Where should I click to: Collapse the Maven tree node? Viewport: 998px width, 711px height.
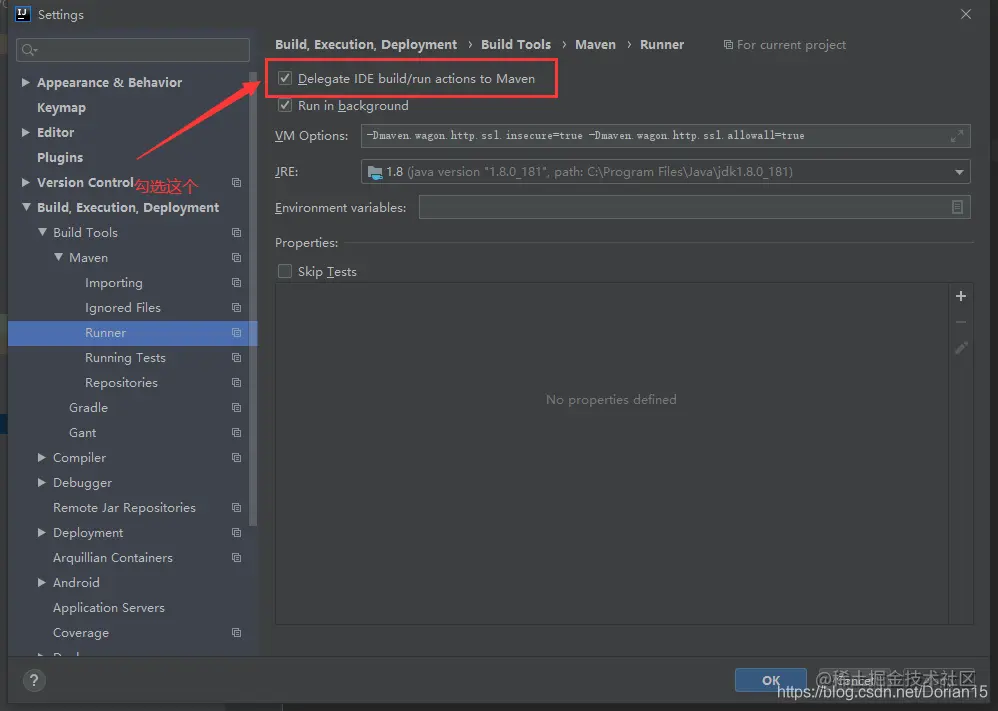point(58,257)
